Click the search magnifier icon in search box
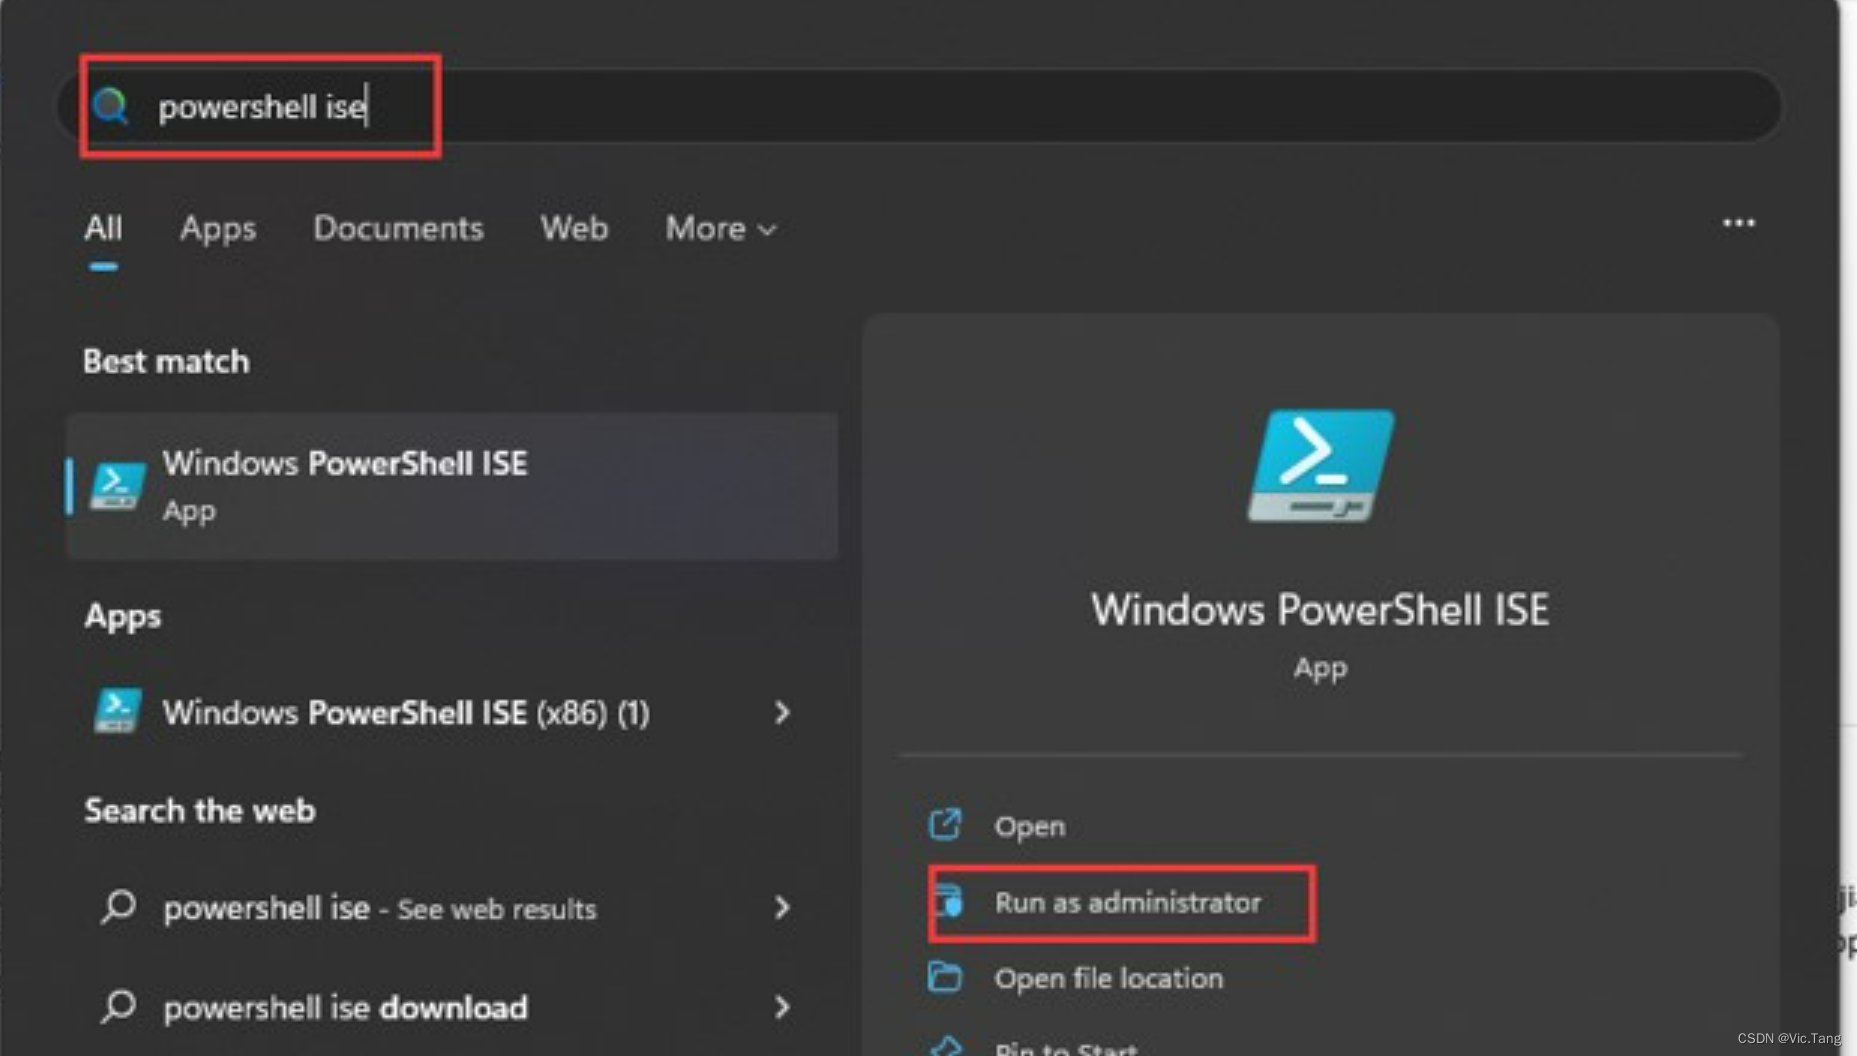The height and width of the screenshot is (1056, 1857). pyautogui.click(x=110, y=106)
